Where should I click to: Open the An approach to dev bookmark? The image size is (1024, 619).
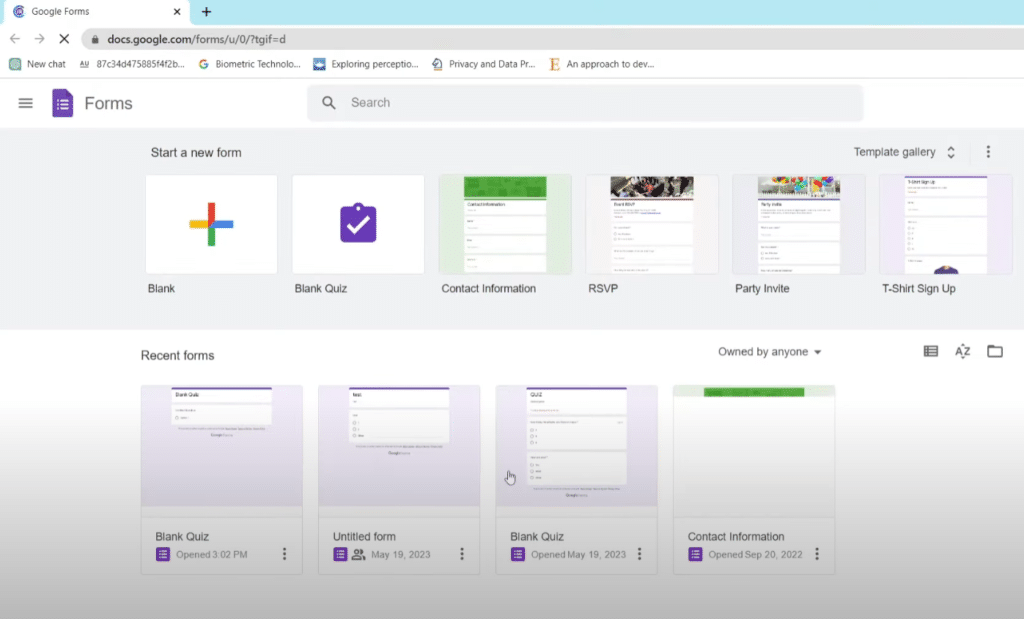(x=601, y=64)
